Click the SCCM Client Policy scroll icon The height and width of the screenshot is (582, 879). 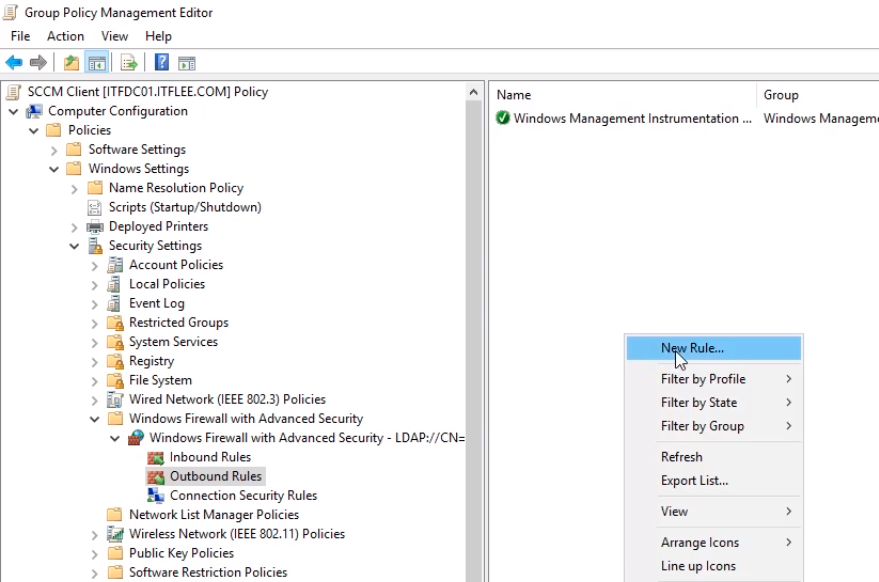point(13,92)
